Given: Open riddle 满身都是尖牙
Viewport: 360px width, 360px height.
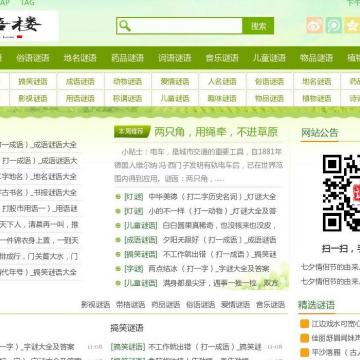Looking at the screenshot, I should point(220,283).
